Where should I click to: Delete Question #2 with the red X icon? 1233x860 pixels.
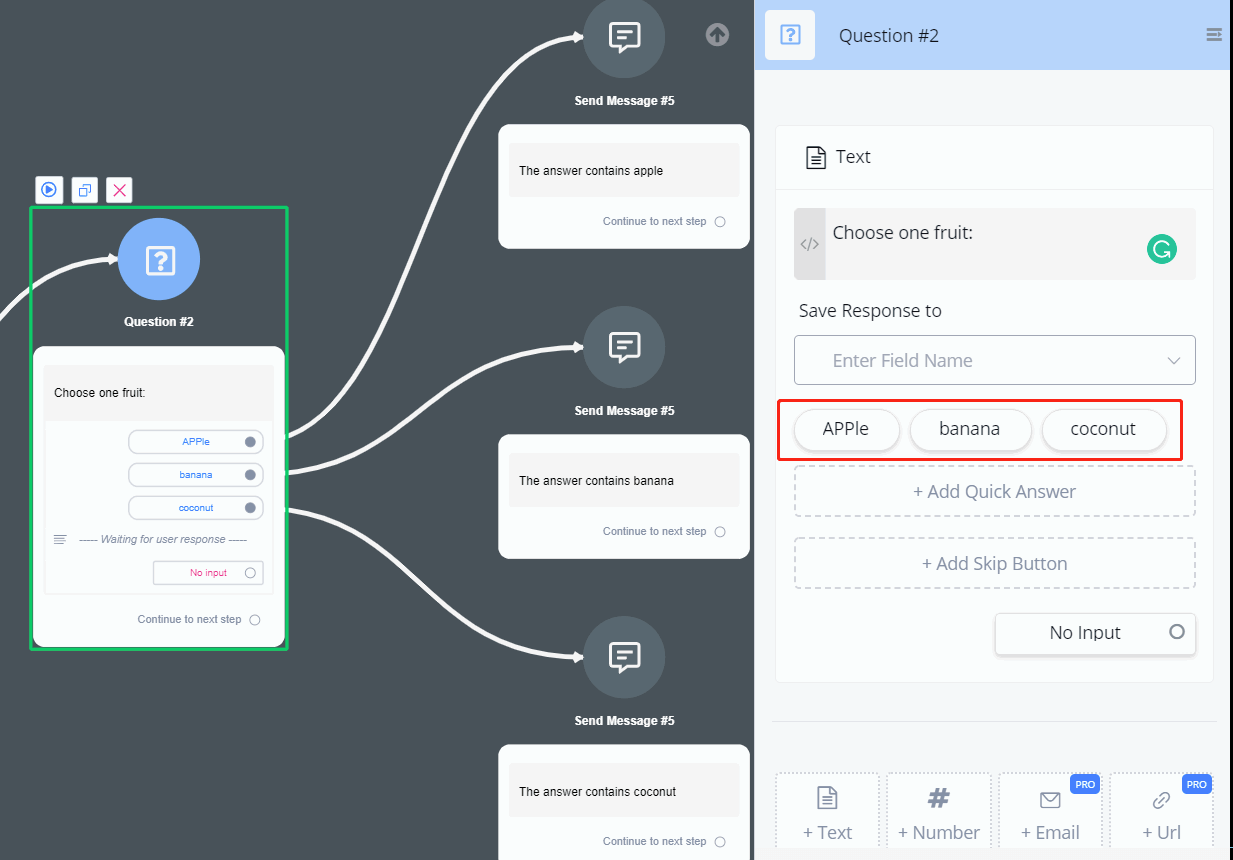[120, 190]
